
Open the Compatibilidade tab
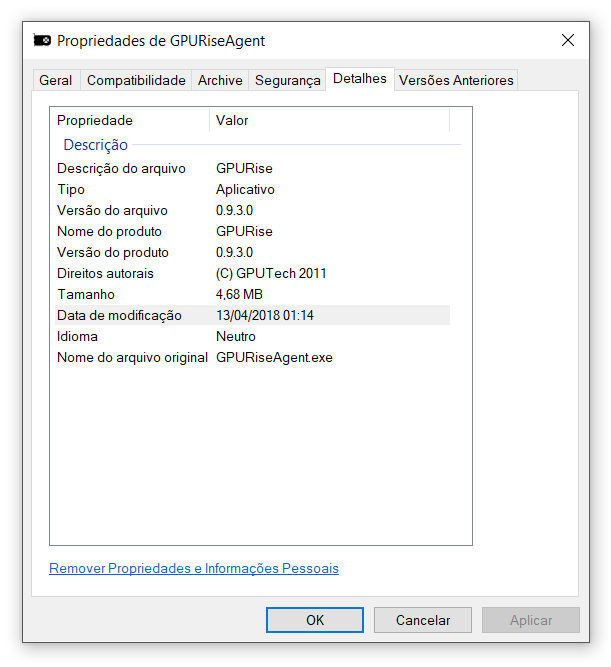click(136, 80)
